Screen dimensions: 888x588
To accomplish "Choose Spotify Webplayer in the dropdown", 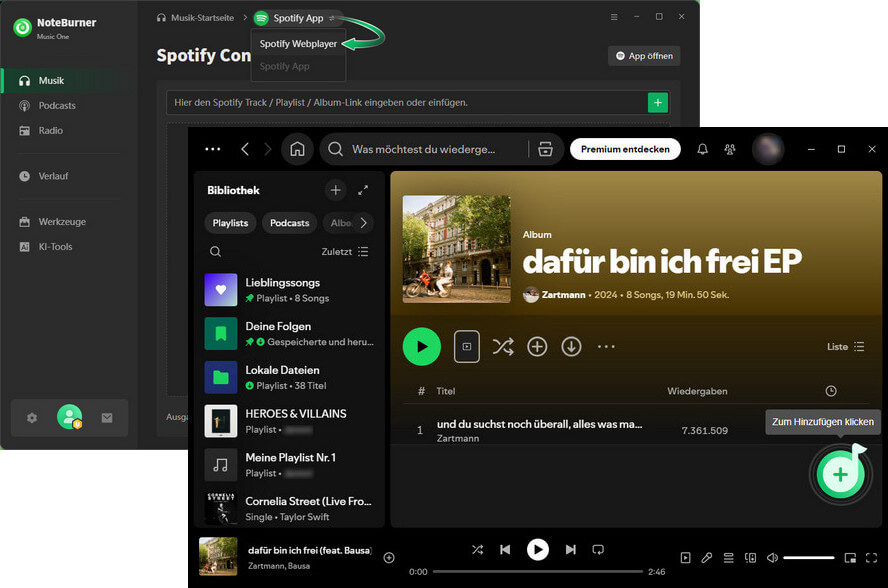I will (298, 44).
